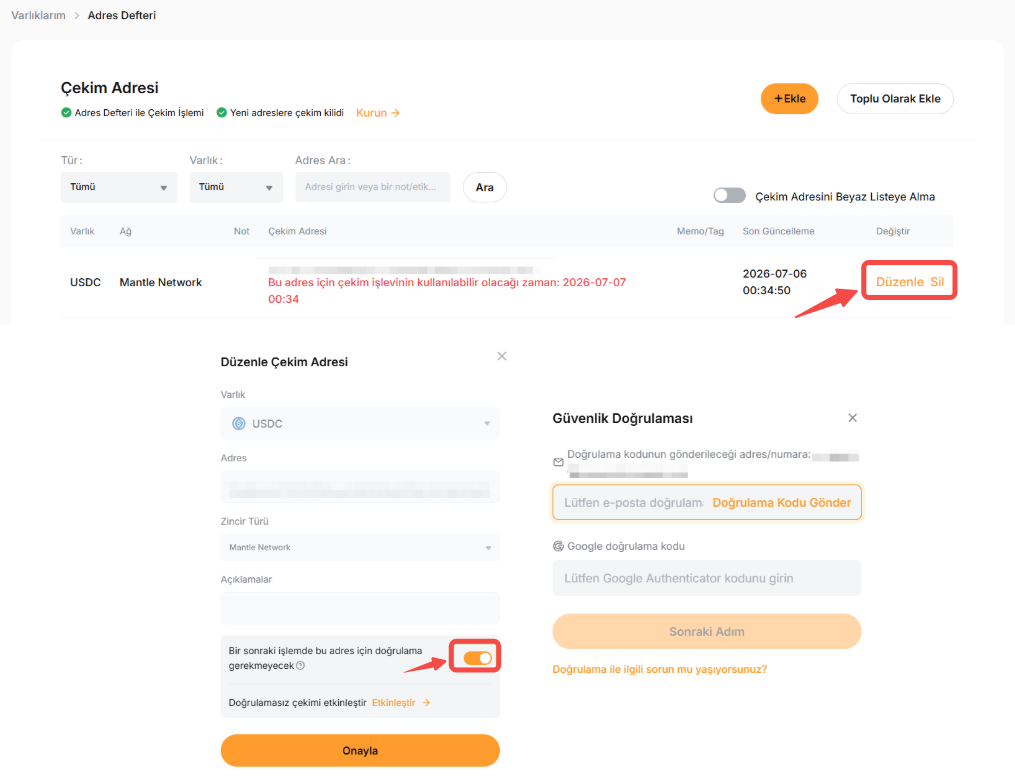The height and width of the screenshot is (778, 1015).
Task: Click Doğrulama Kodu Gönder link
Action: pos(781,503)
